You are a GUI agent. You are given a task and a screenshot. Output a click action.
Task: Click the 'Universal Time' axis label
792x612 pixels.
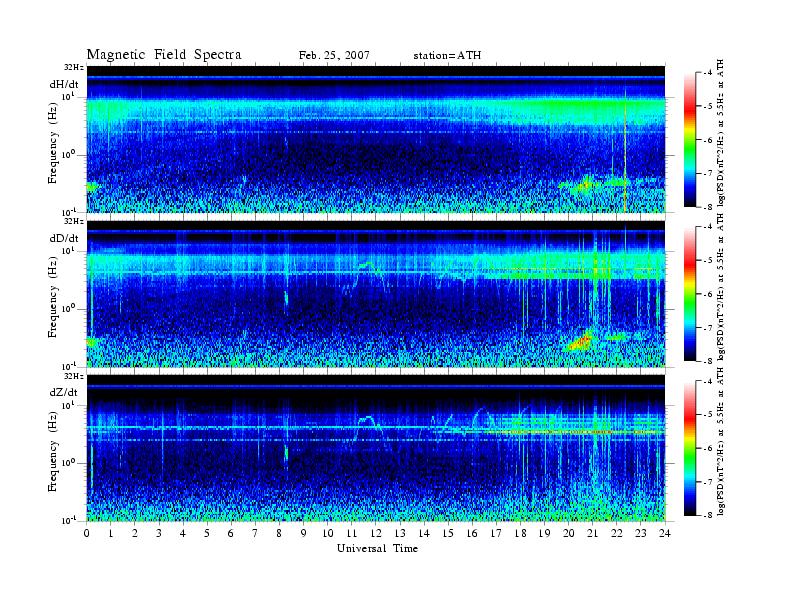tap(377, 548)
